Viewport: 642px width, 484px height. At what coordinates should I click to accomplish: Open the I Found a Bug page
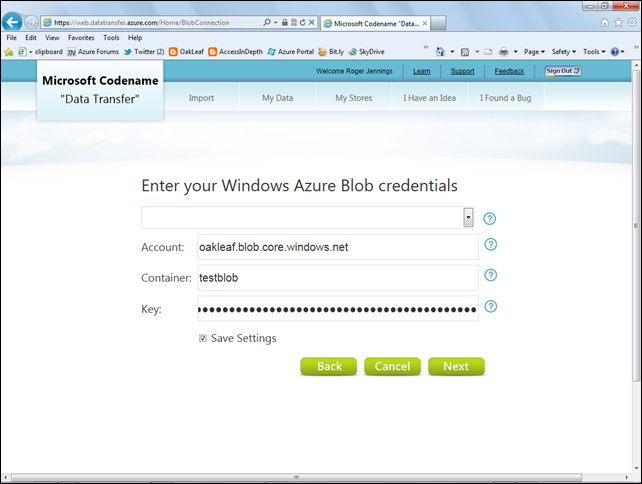coord(506,98)
